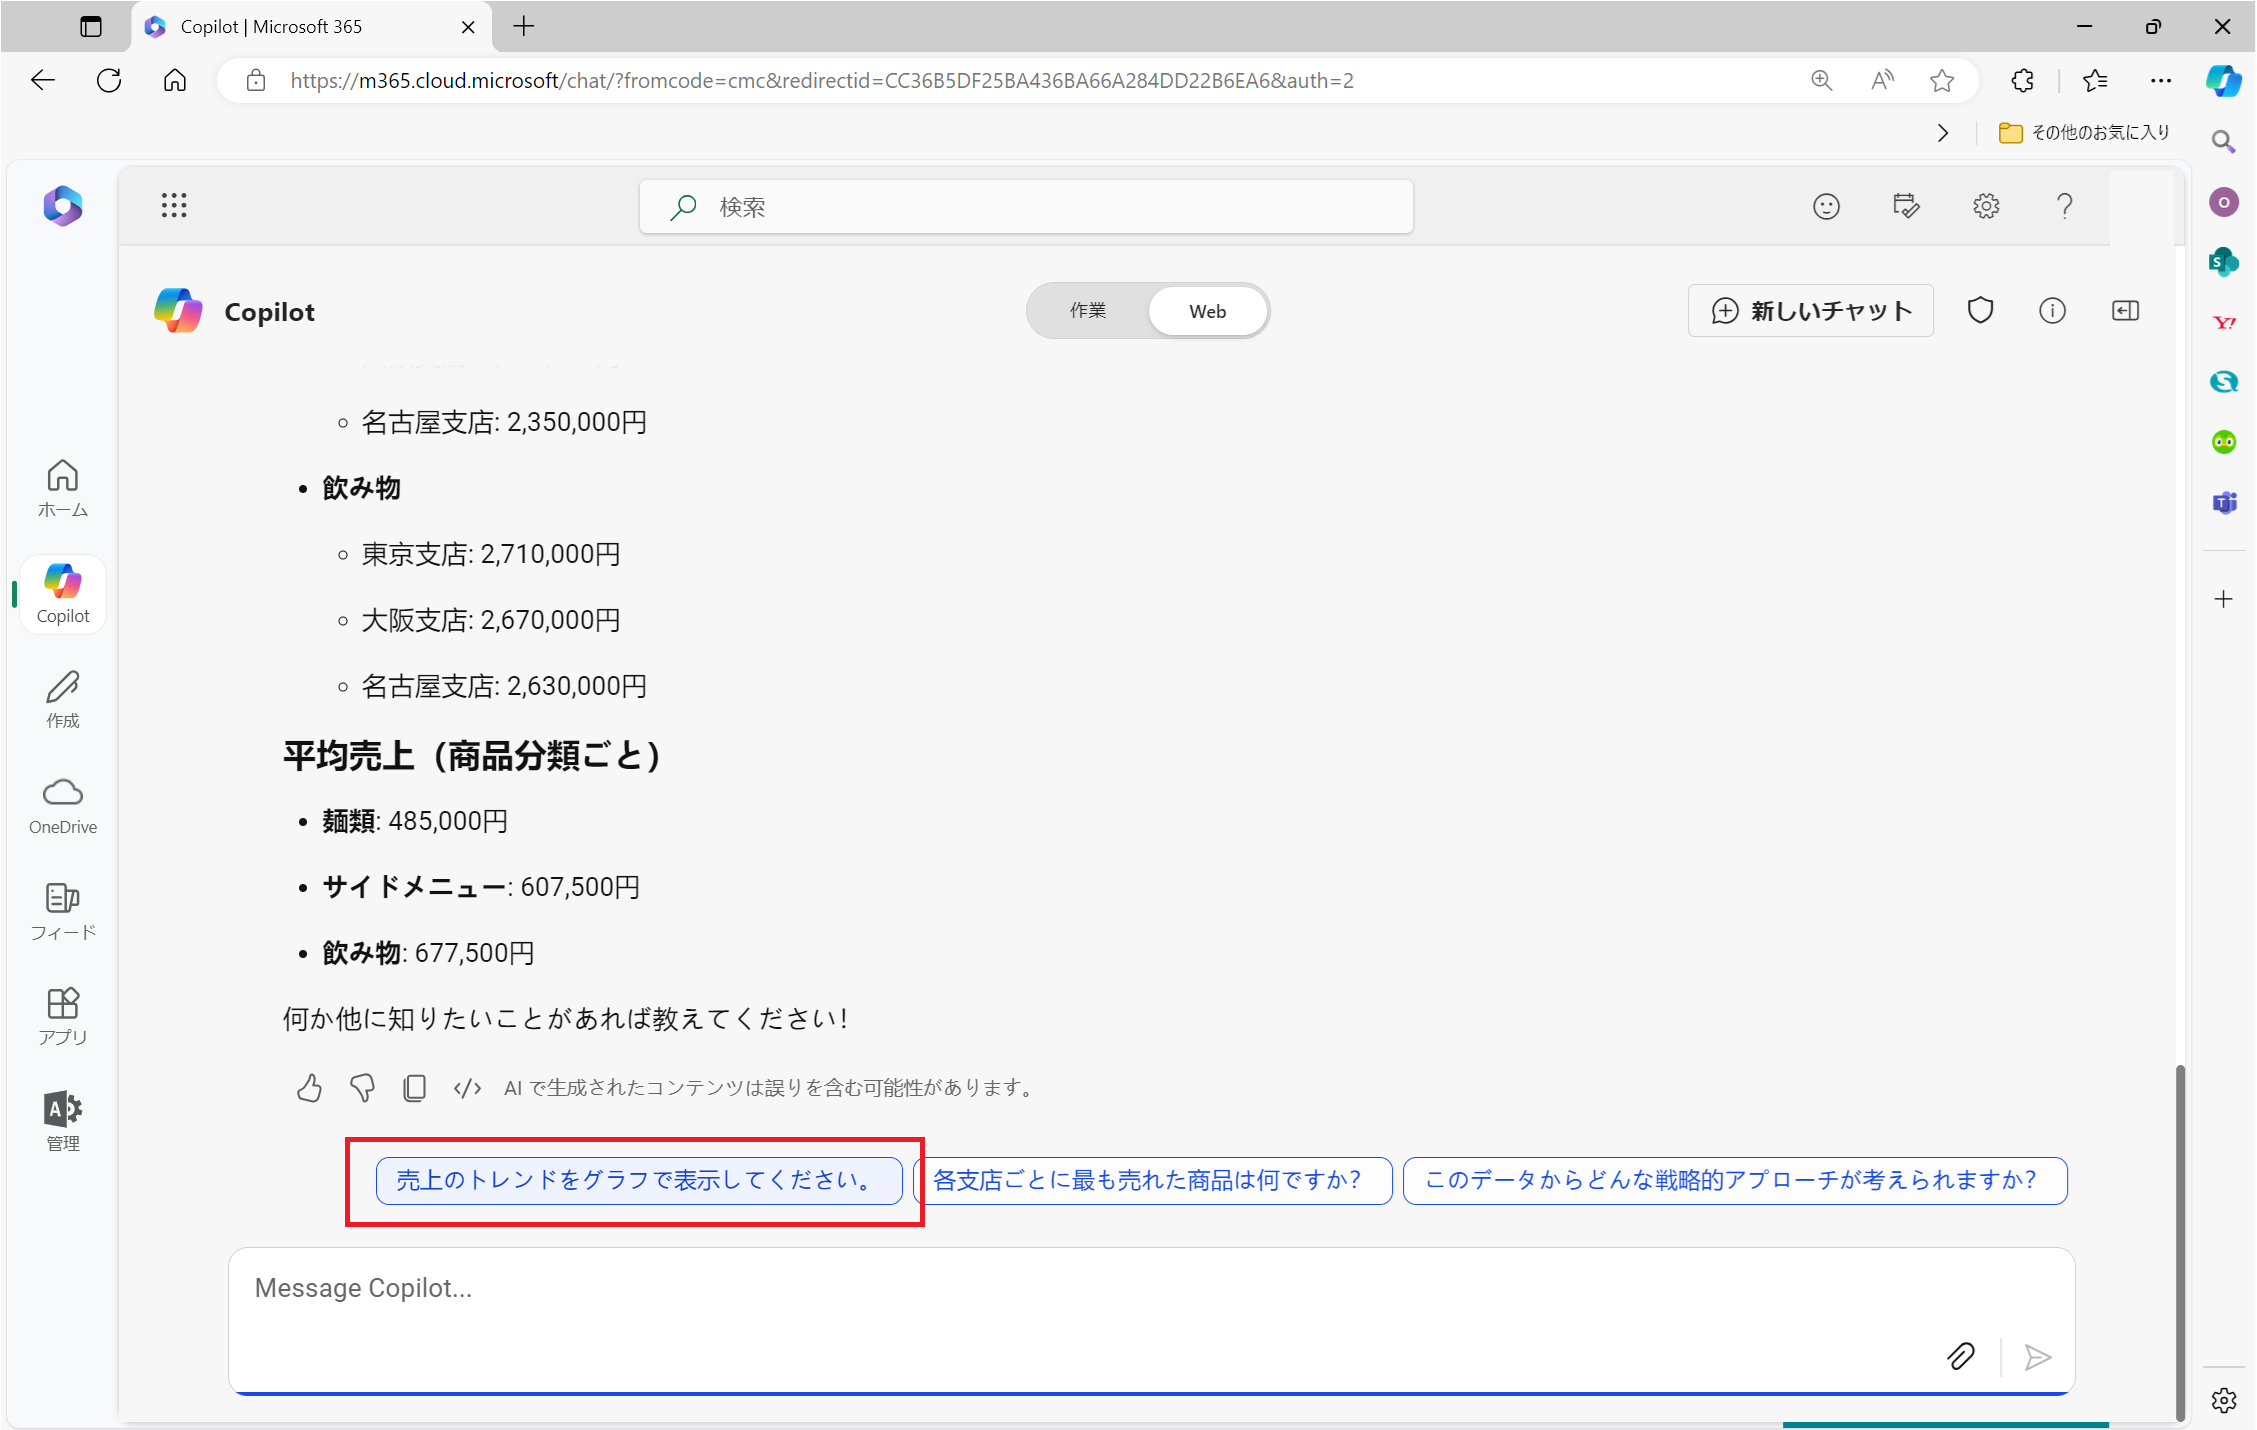Open the Outlook icon in Edge sidebar
The height and width of the screenshot is (1430, 2257).
[x=2223, y=202]
